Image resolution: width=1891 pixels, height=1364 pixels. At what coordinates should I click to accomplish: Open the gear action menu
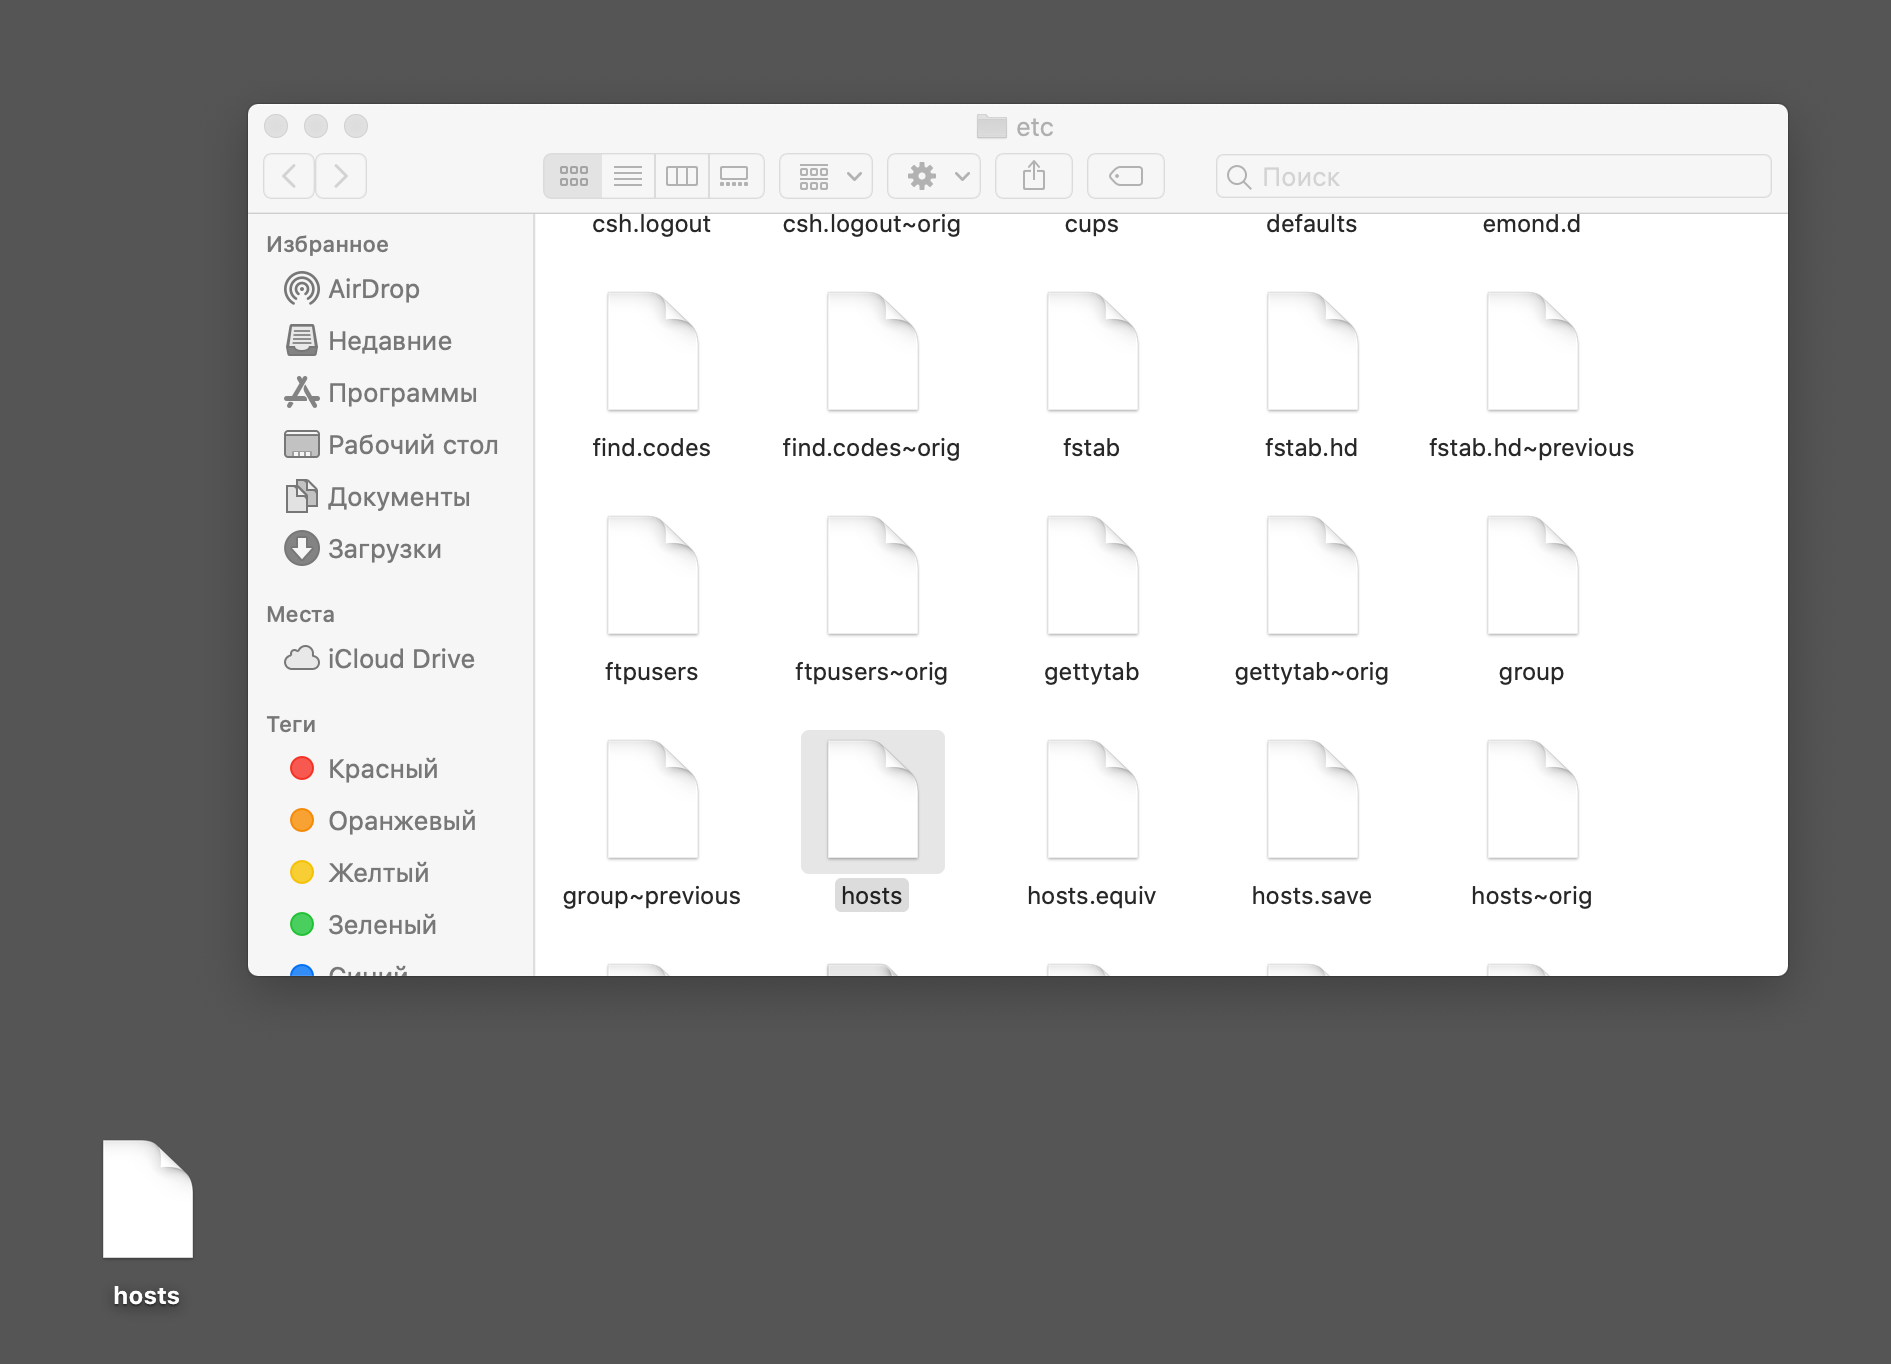pos(934,177)
